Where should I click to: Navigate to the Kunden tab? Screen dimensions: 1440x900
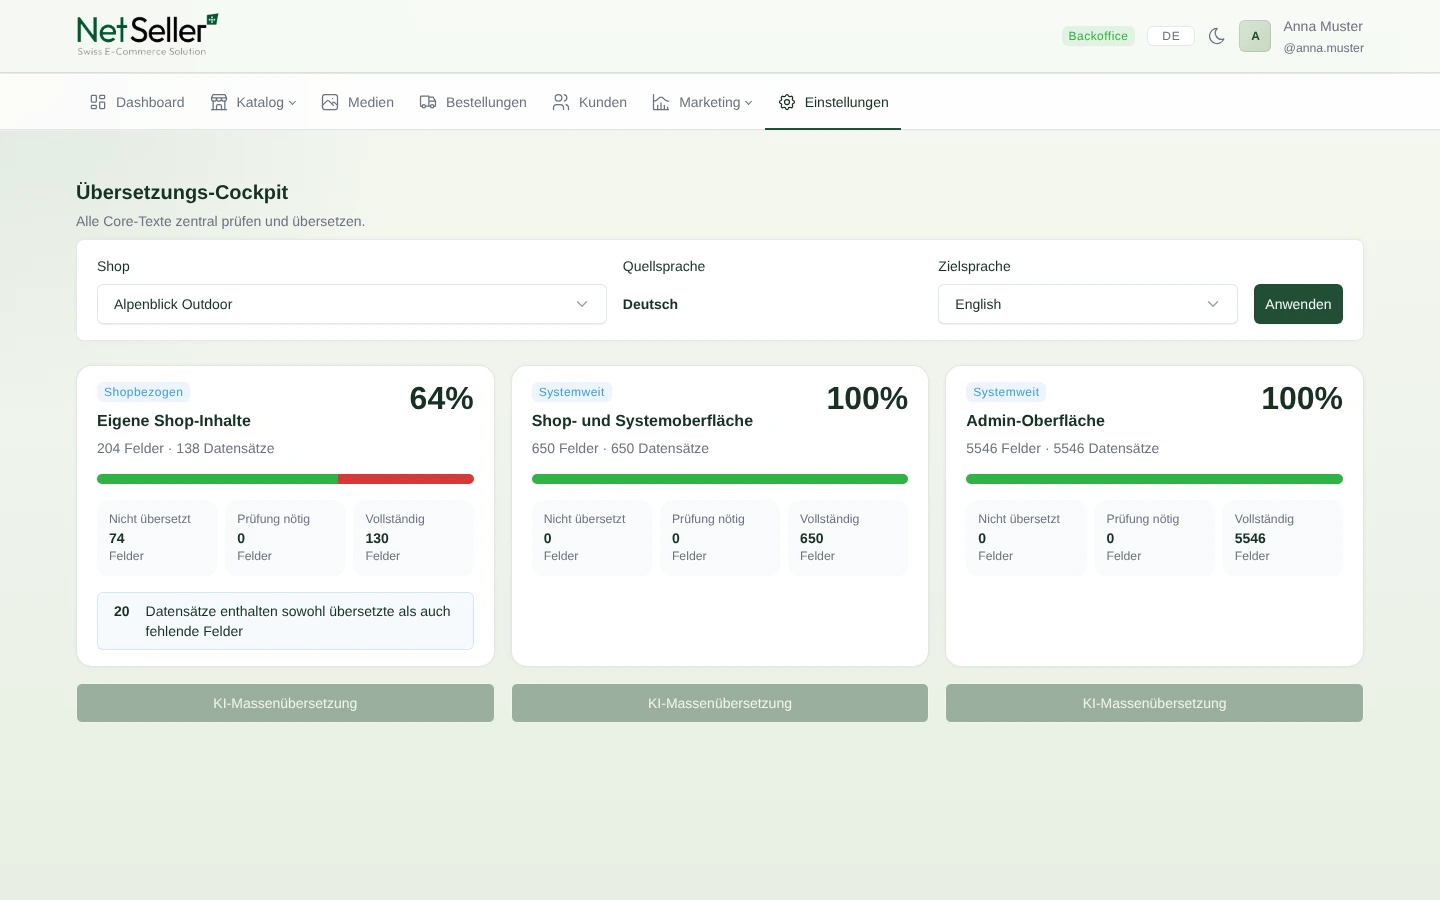coord(590,102)
